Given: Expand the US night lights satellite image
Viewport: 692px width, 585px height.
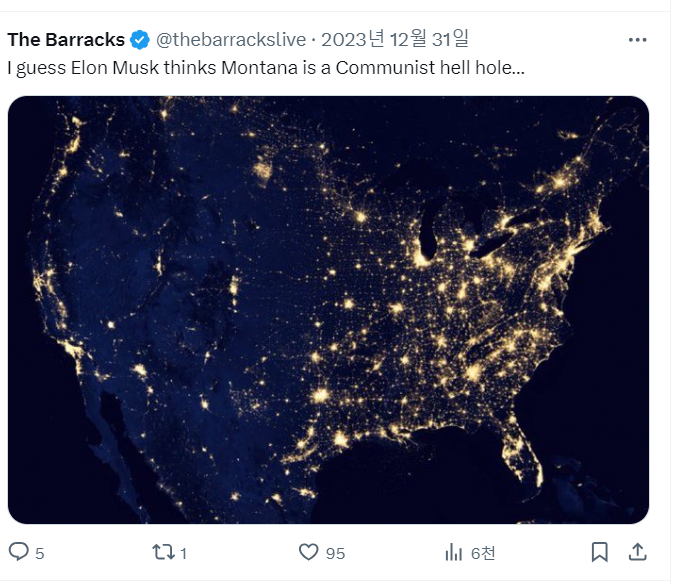Looking at the screenshot, I should click(x=328, y=310).
